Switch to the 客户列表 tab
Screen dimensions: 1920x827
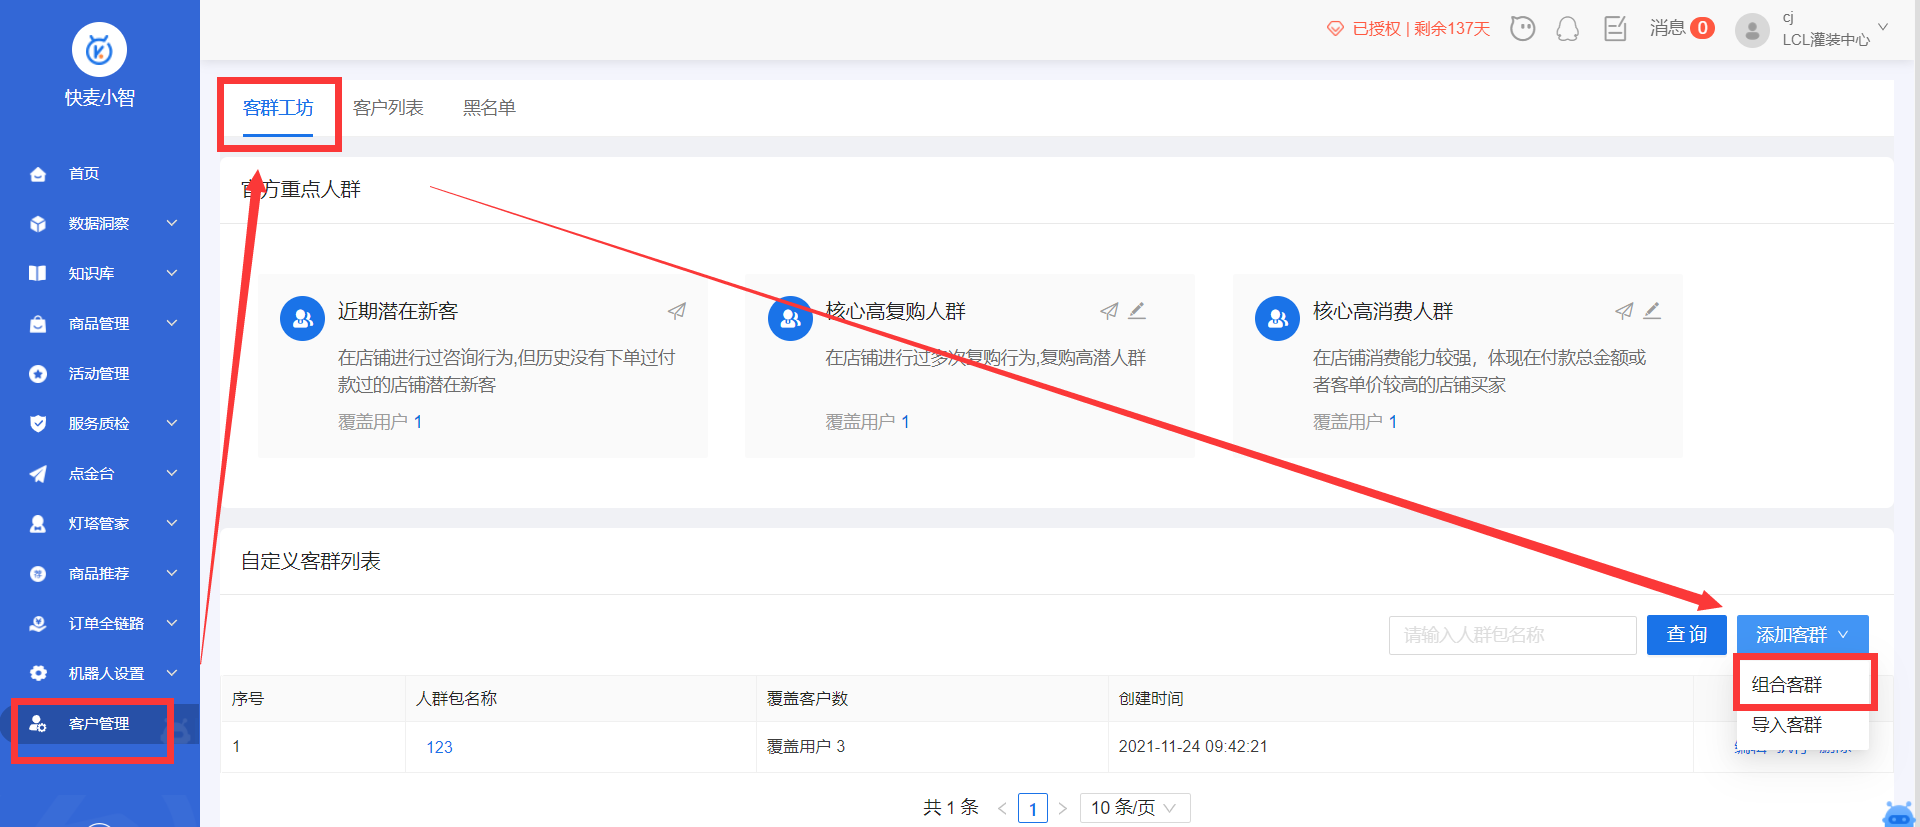point(388,108)
